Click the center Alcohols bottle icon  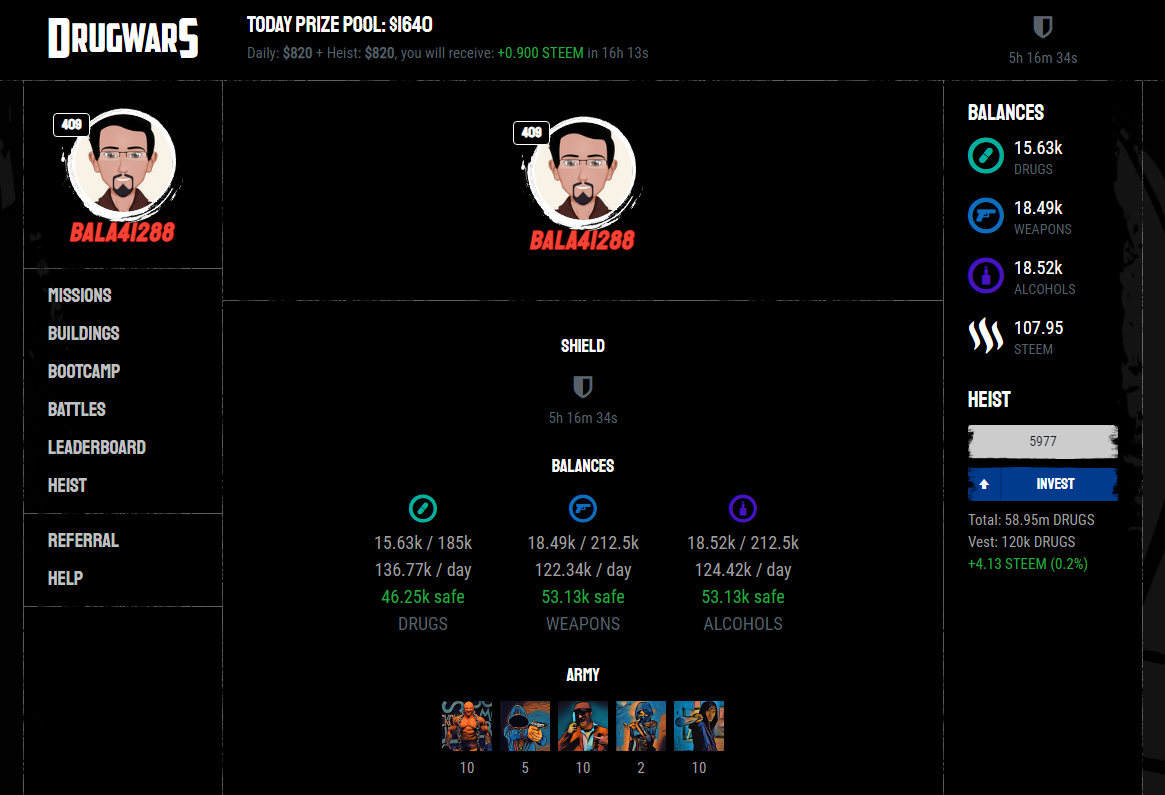point(742,508)
